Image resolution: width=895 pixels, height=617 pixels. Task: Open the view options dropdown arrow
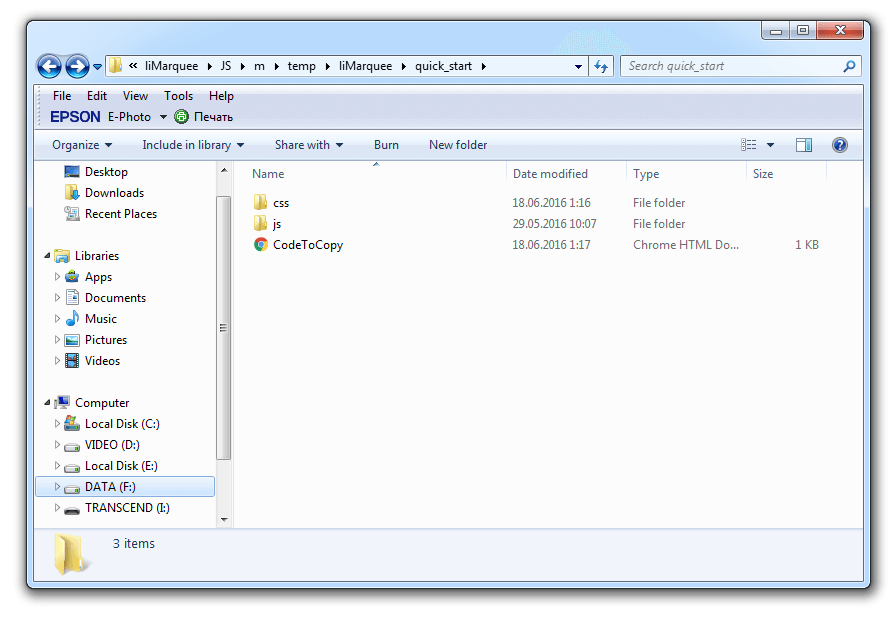pyautogui.click(x=770, y=145)
